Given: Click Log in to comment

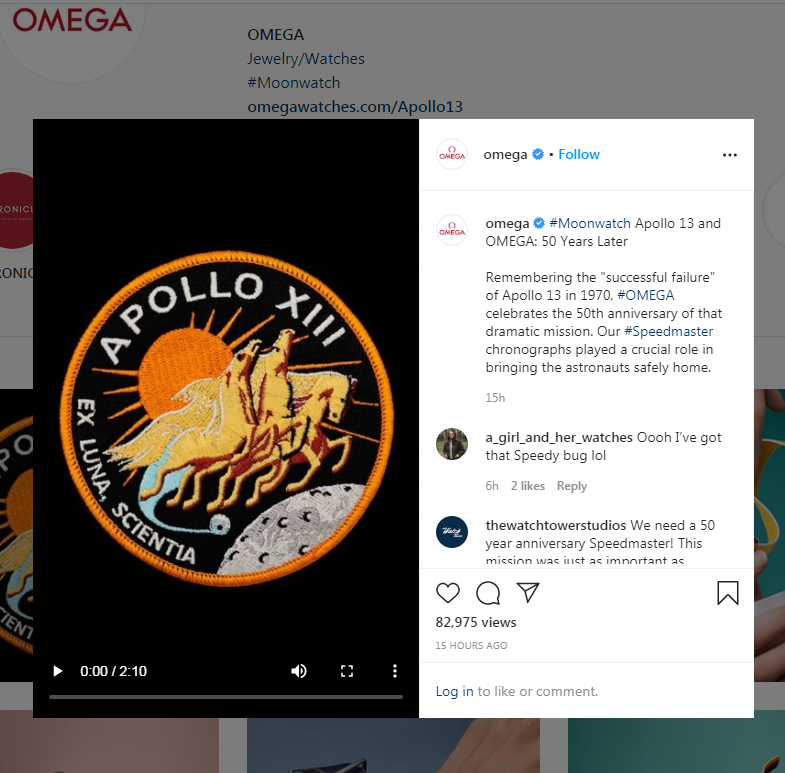Looking at the screenshot, I should pyautogui.click(x=454, y=691).
